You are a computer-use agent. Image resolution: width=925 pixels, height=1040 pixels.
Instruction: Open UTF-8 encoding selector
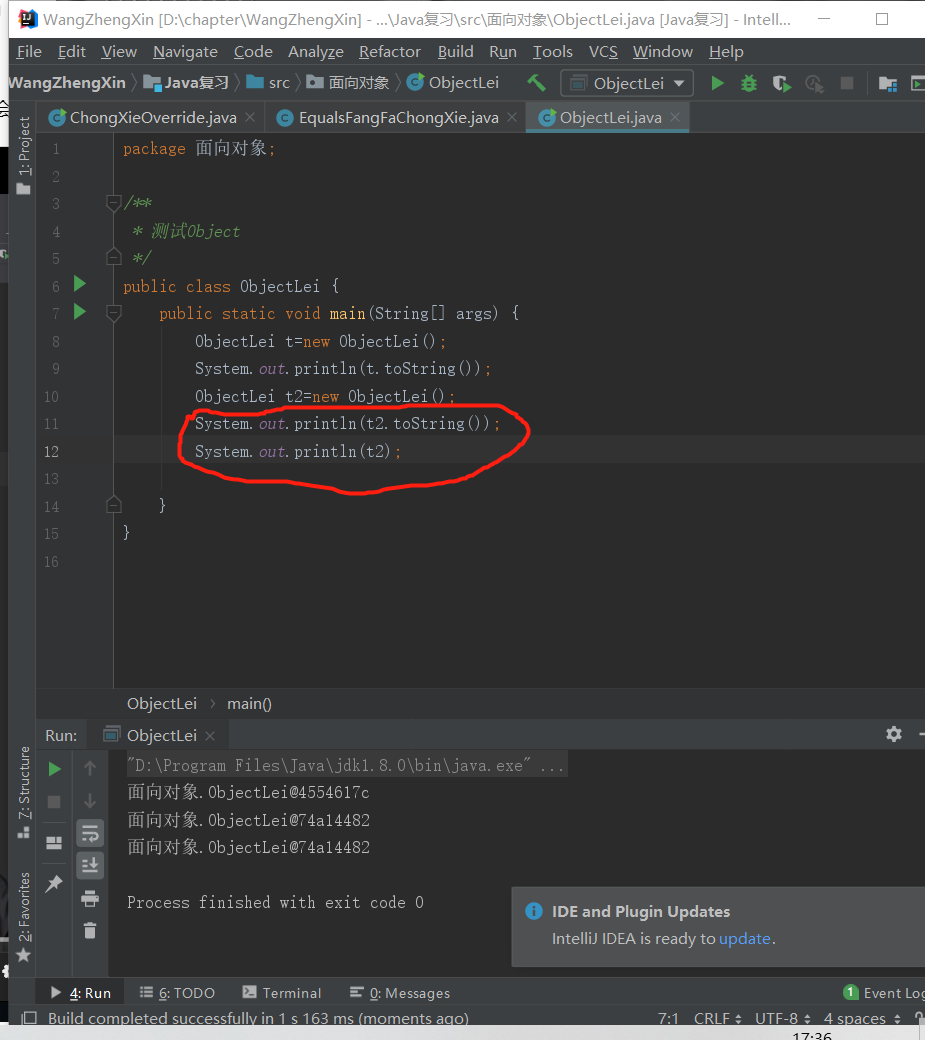point(782,1018)
